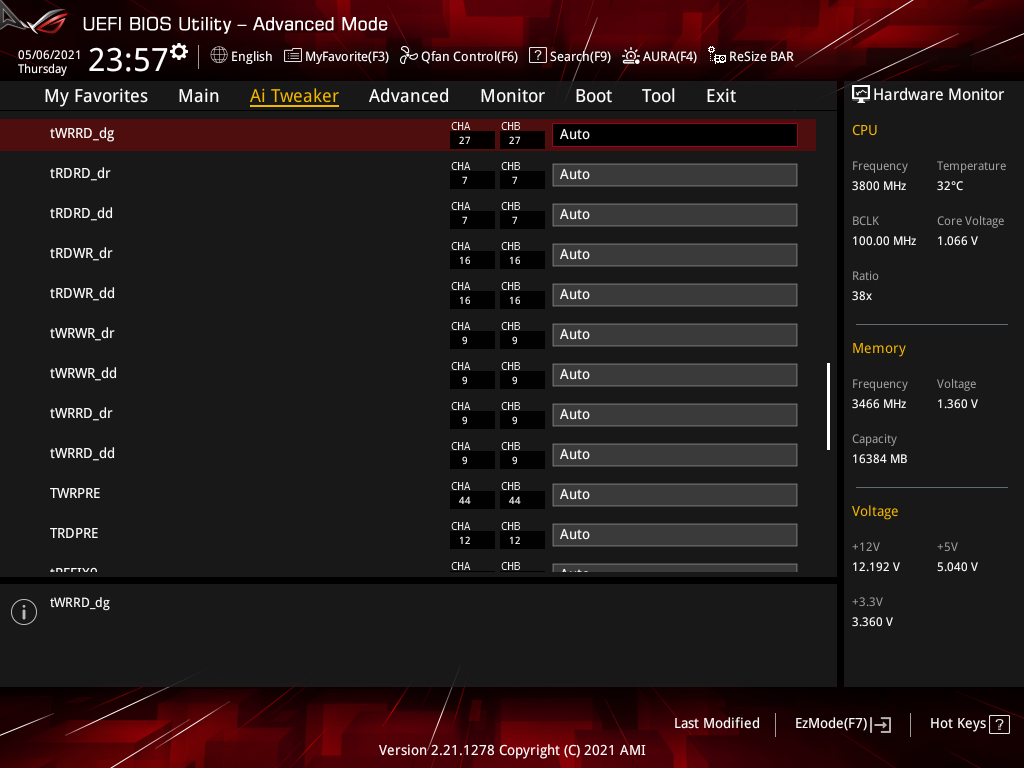
Task: Select the tWRRD_dd Auto field
Action: [x=675, y=455]
